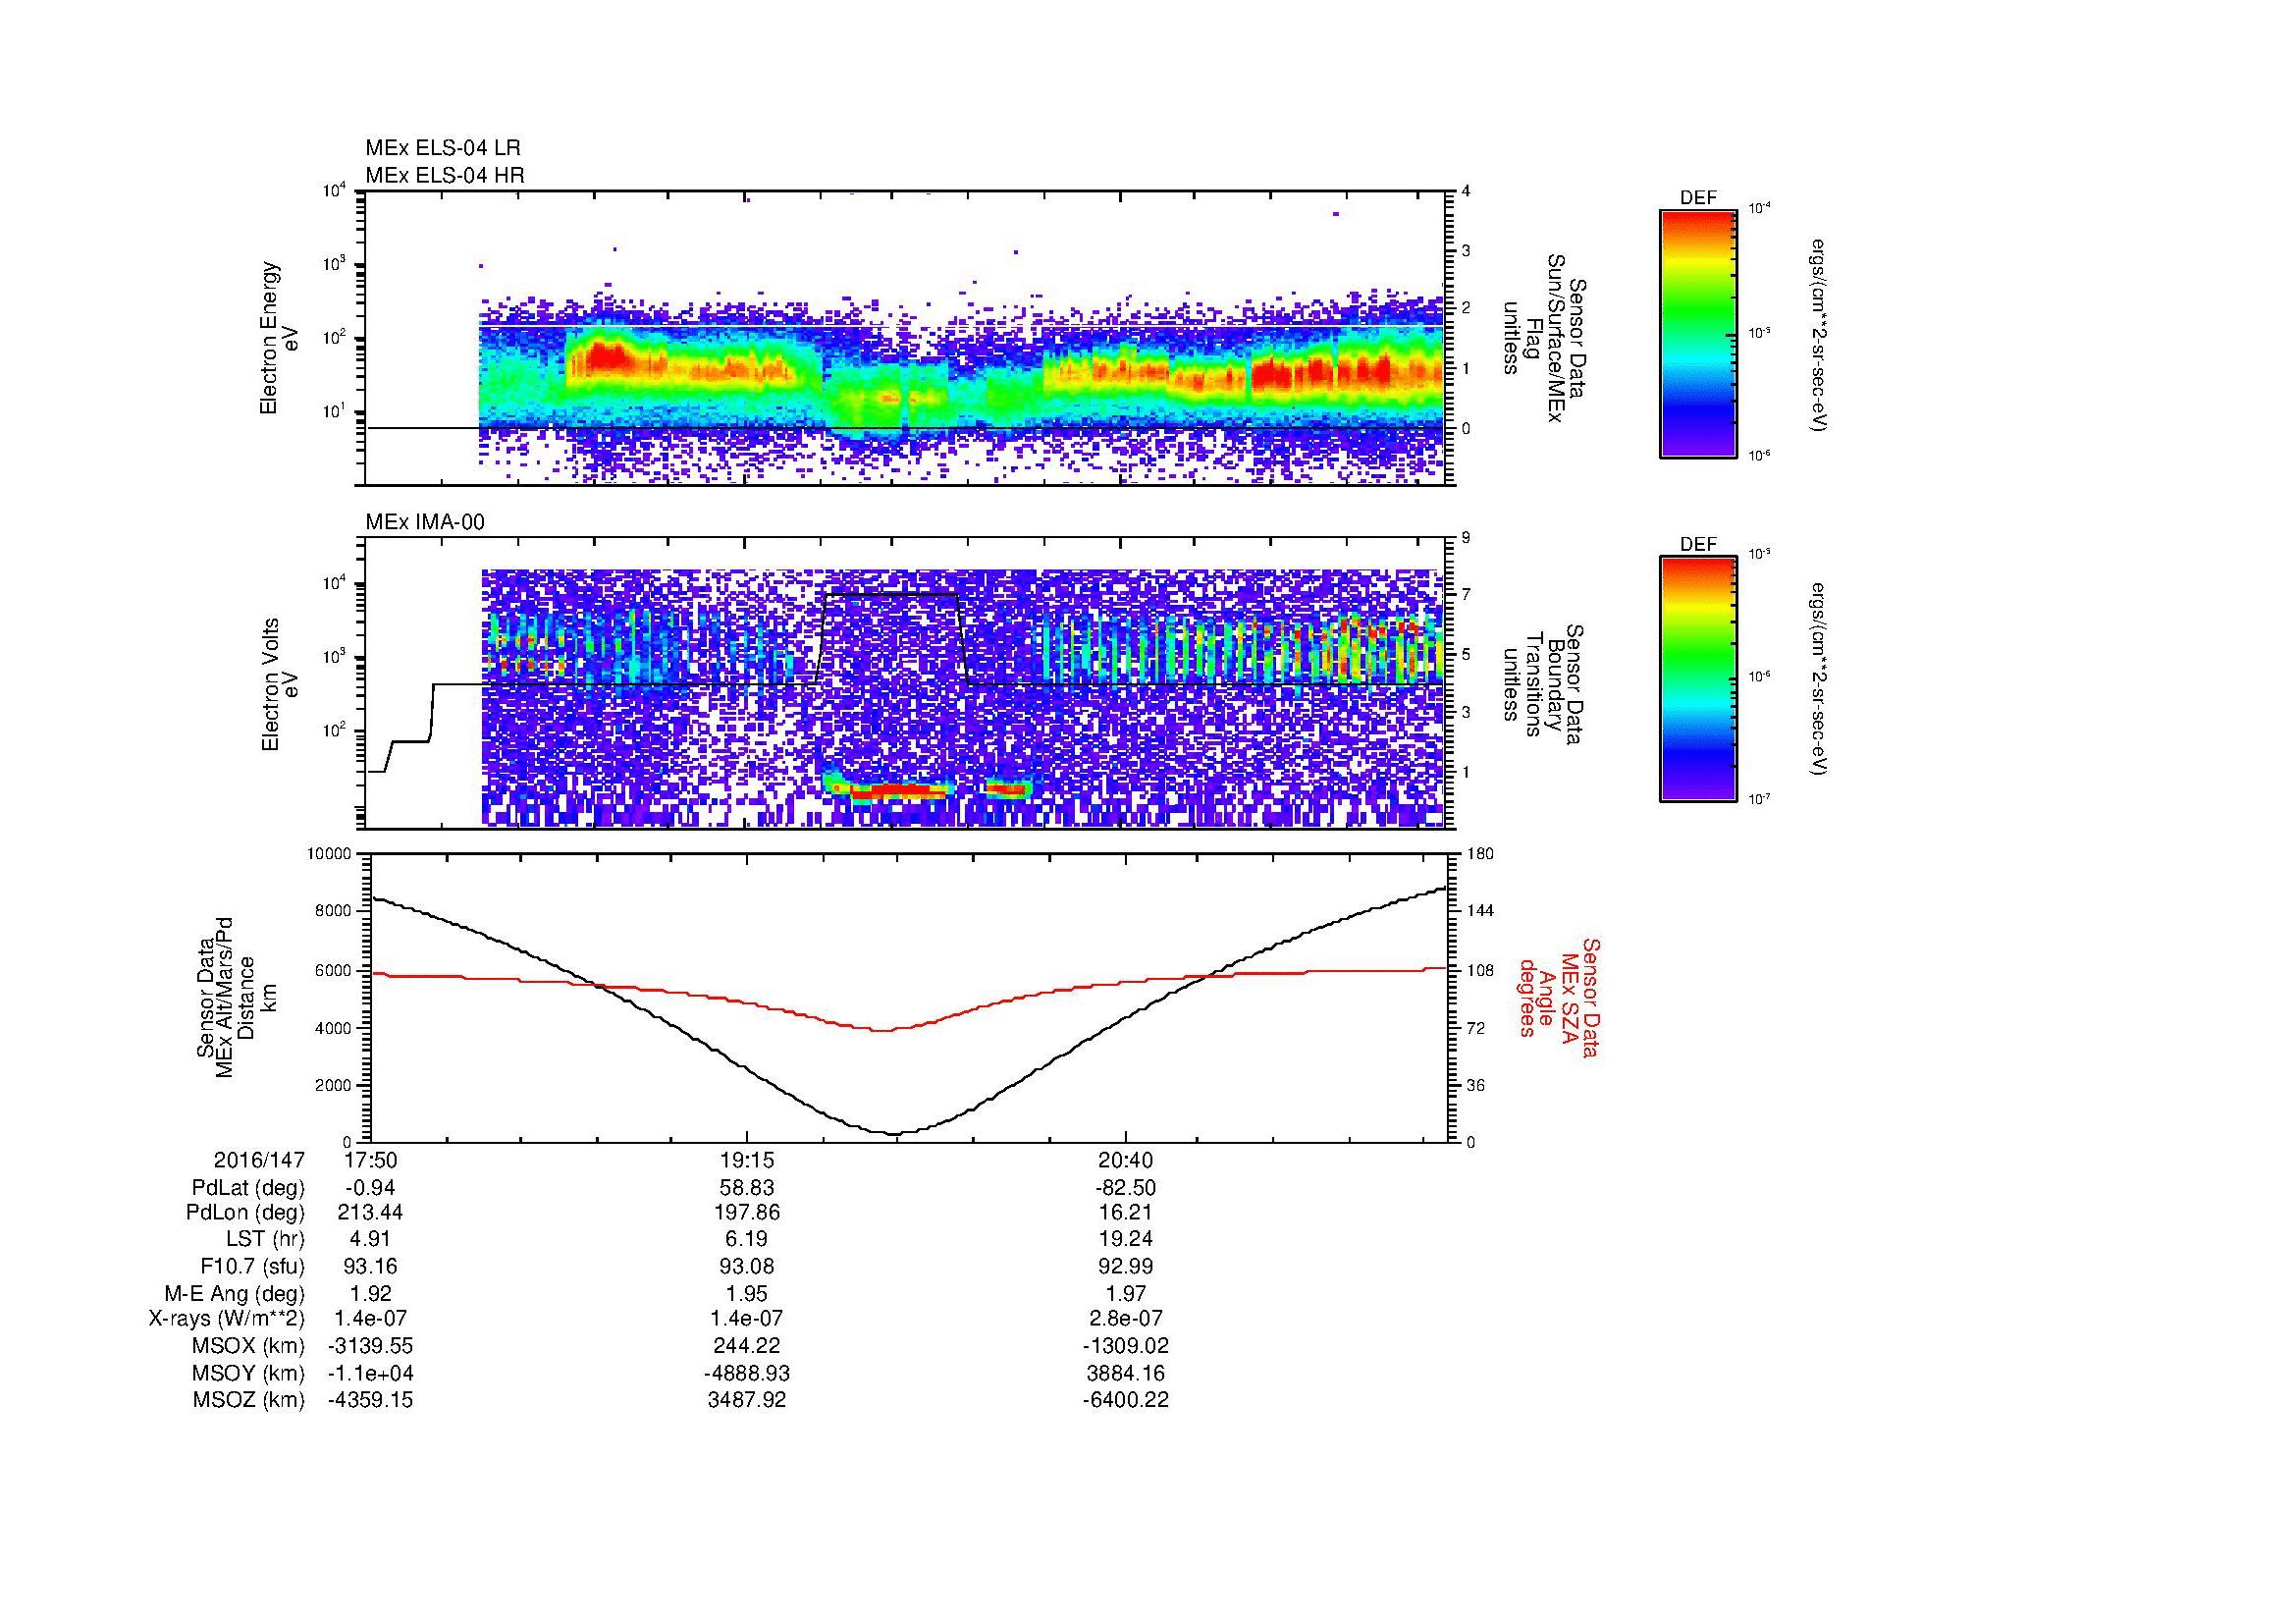The height and width of the screenshot is (1623, 2296).
Task: Click the MSOY value 3884.16
Action: coord(1125,1374)
